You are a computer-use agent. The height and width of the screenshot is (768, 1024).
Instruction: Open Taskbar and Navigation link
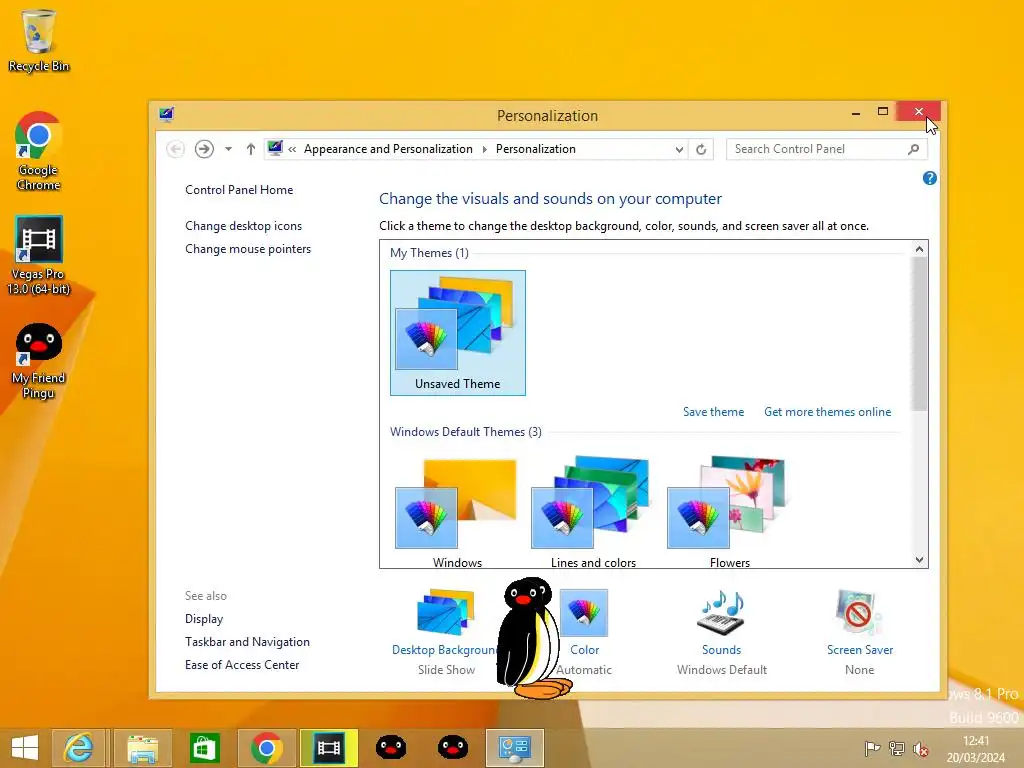click(248, 642)
